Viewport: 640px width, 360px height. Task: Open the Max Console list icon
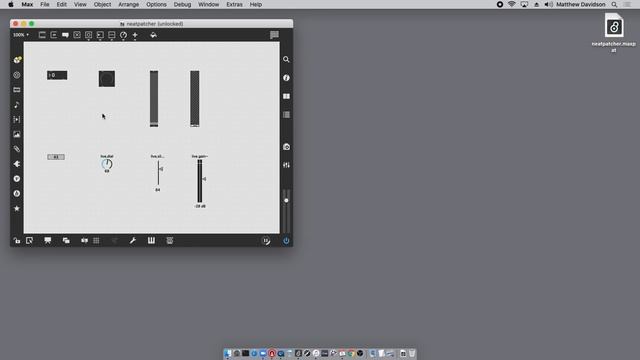pos(286,115)
